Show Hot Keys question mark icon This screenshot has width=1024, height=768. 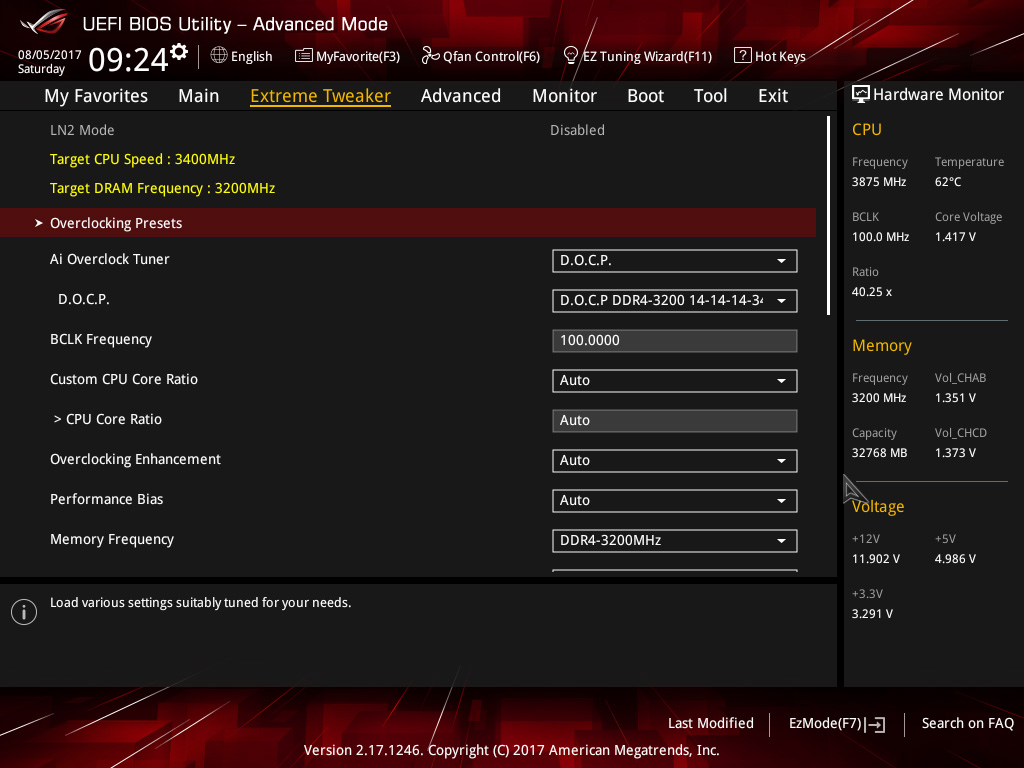(743, 56)
